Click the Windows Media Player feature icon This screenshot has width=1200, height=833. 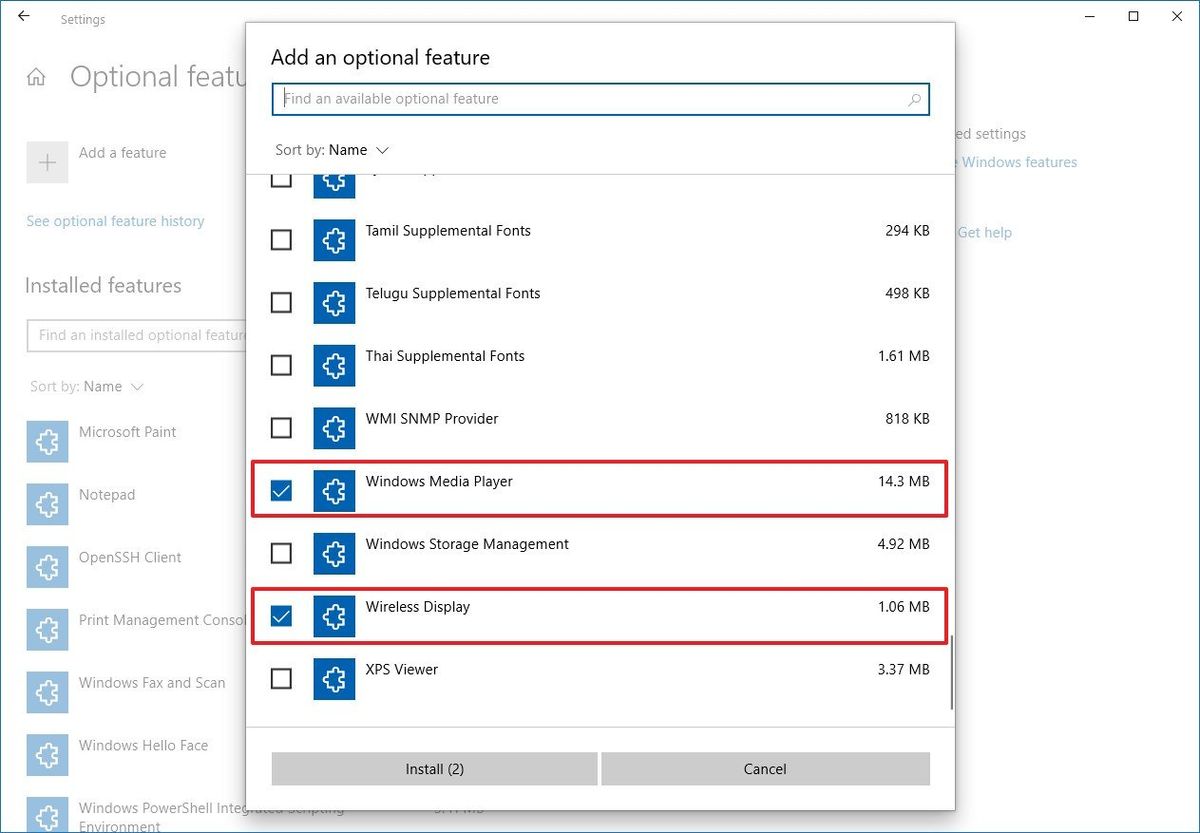334,491
